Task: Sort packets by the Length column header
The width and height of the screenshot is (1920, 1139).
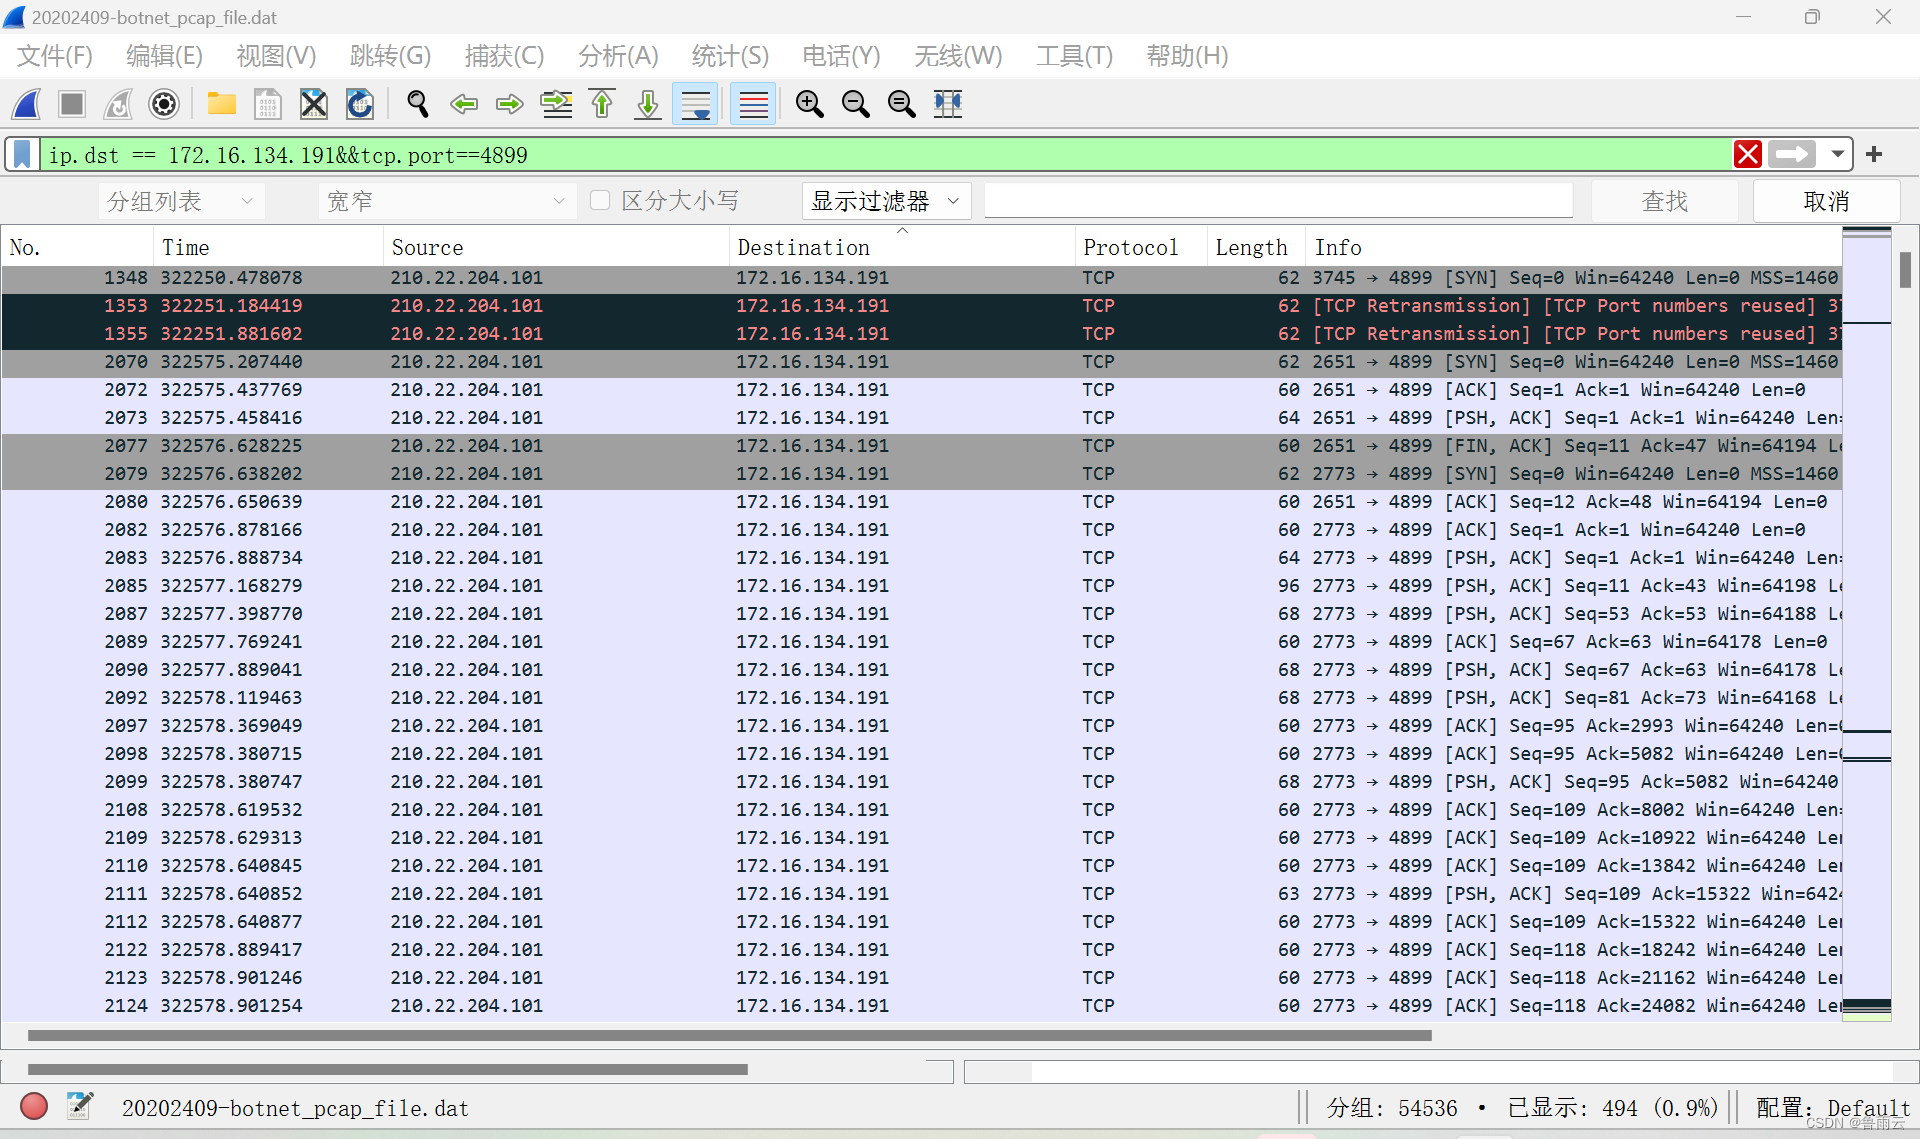Action: (x=1257, y=247)
